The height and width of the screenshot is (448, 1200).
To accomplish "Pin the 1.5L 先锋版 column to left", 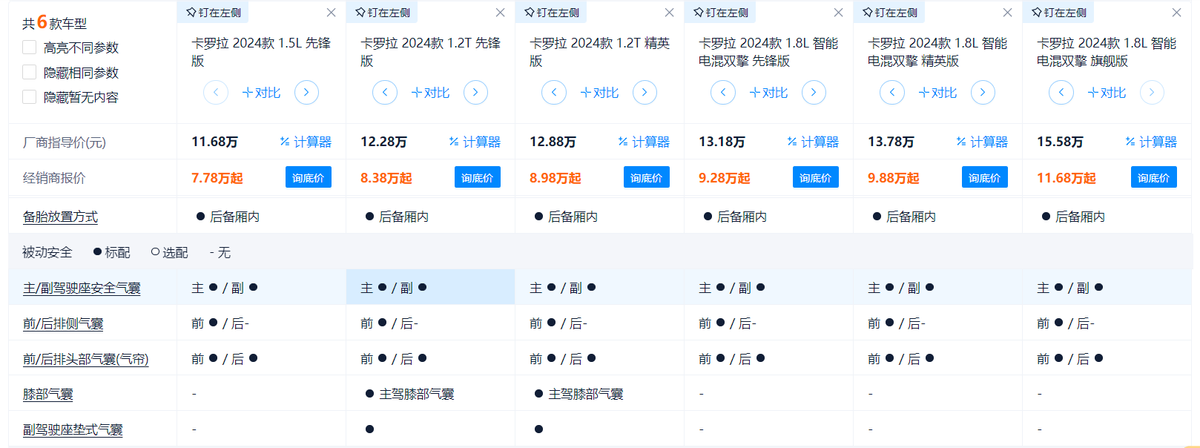I will point(214,12).
